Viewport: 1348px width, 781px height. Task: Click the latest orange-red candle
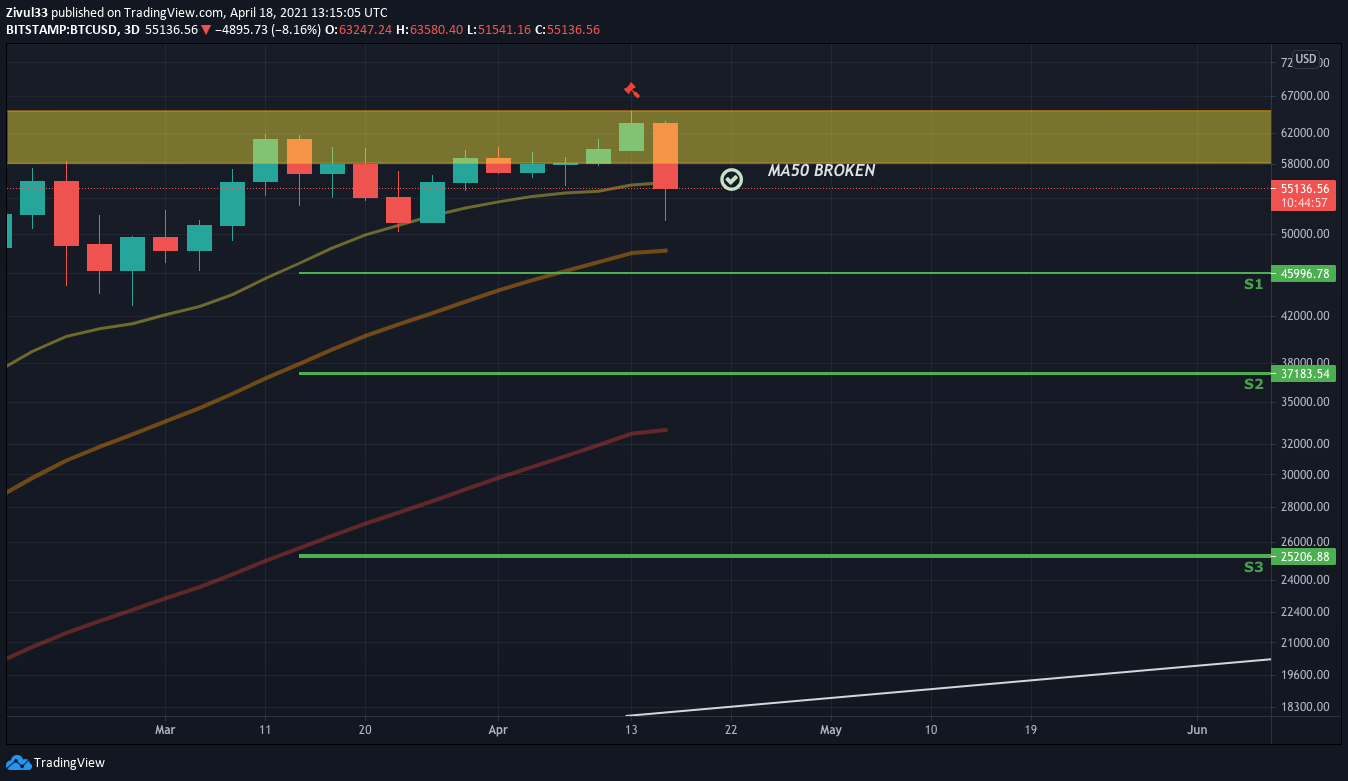[x=665, y=156]
